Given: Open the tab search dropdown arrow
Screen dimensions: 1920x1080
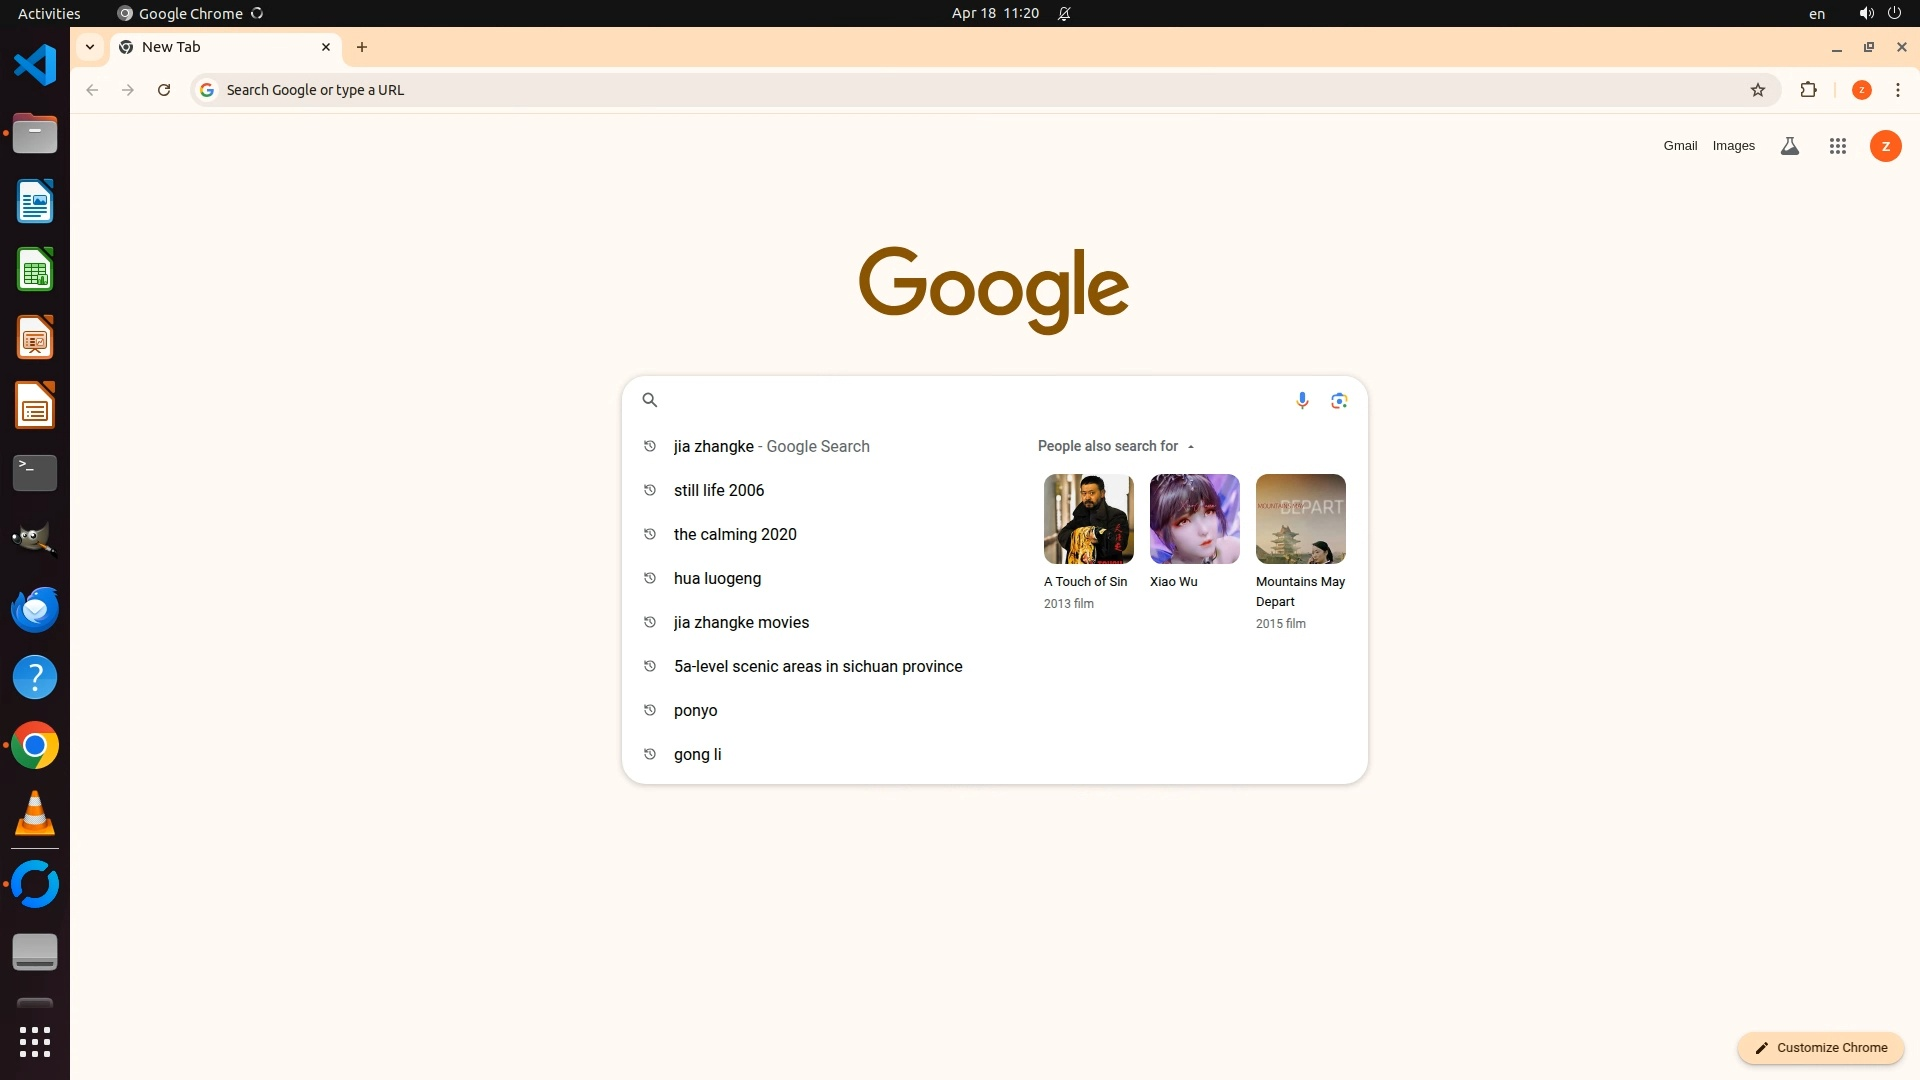Looking at the screenshot, I should (x=90, y=47).
